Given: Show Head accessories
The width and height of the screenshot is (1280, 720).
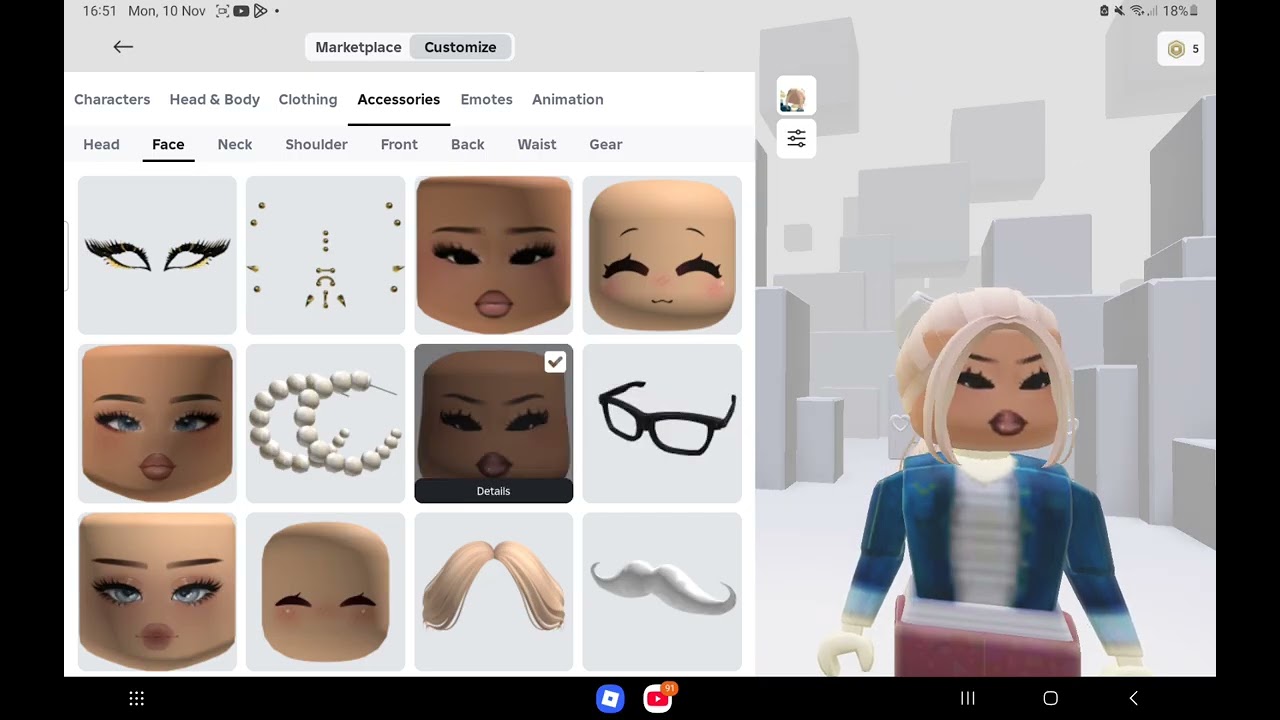Looking at the screenshot, I should pyautogui.click(x=101, y=144).
